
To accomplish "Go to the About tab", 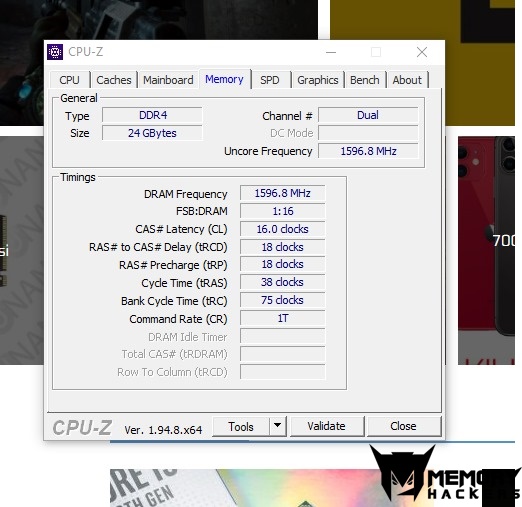I will pyautogui.click(x=407, y=80).
